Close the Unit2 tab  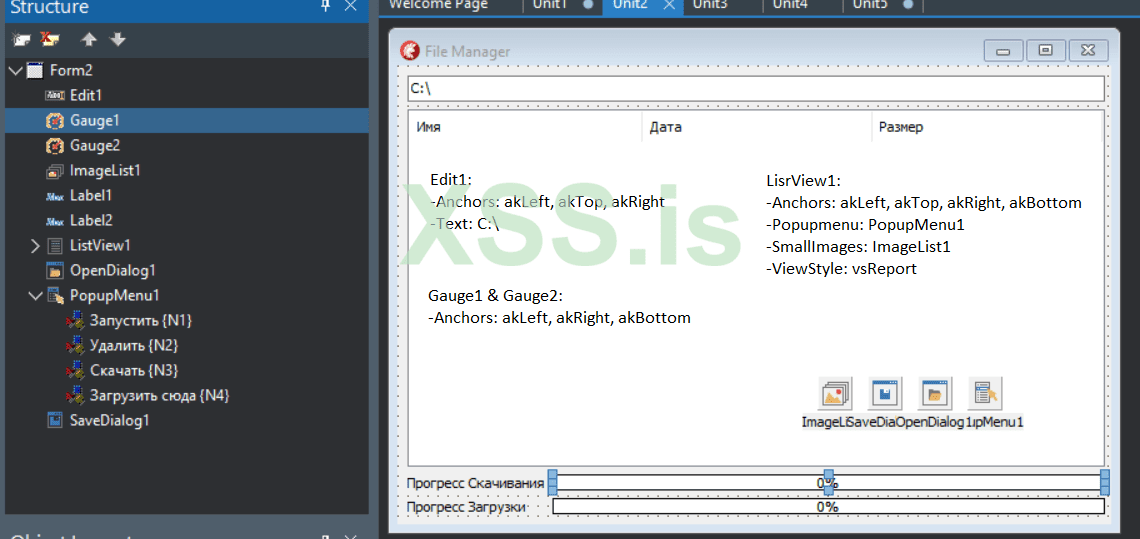point(670,5)
